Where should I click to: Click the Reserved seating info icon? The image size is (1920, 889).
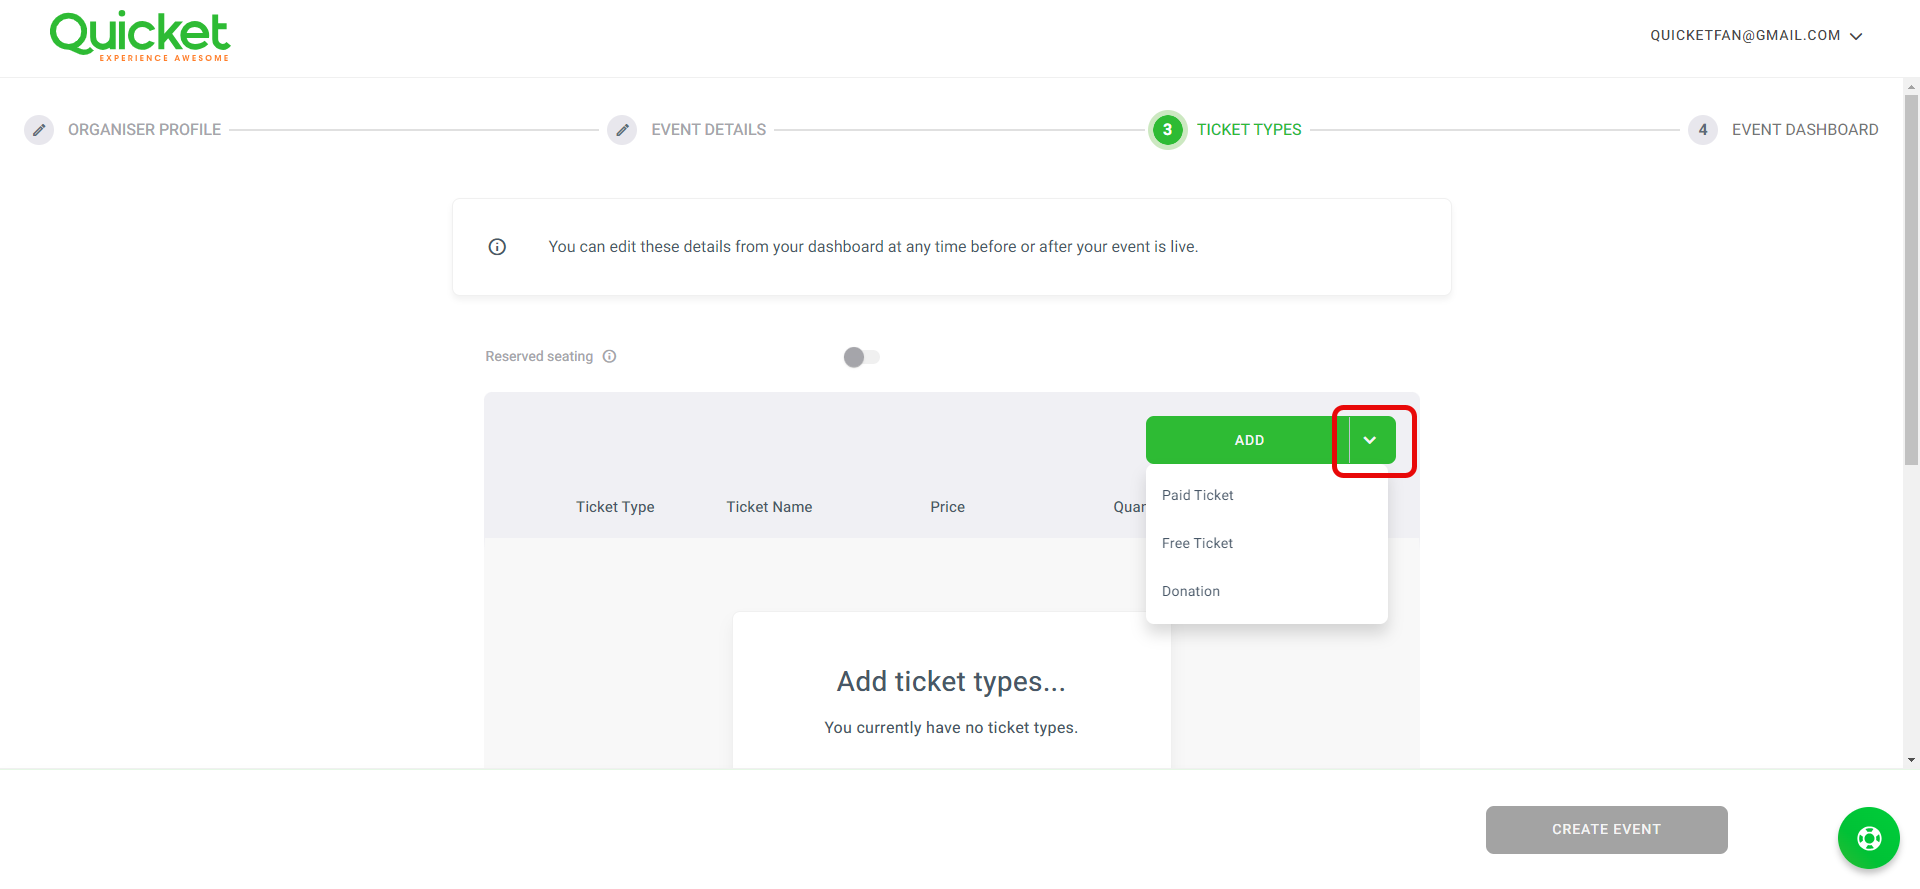click(609, 356)
